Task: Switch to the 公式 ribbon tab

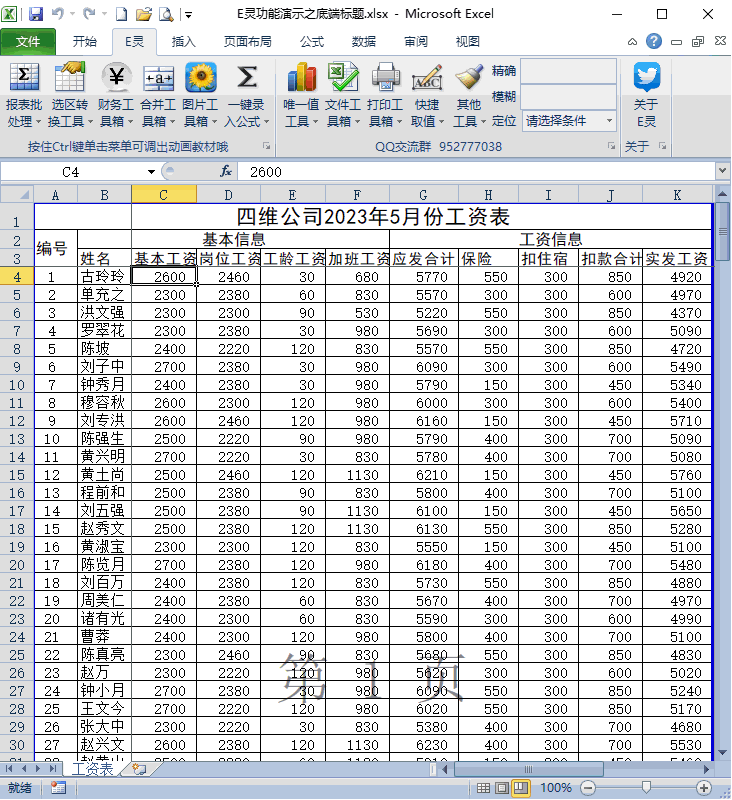Action: click(312, 41)
